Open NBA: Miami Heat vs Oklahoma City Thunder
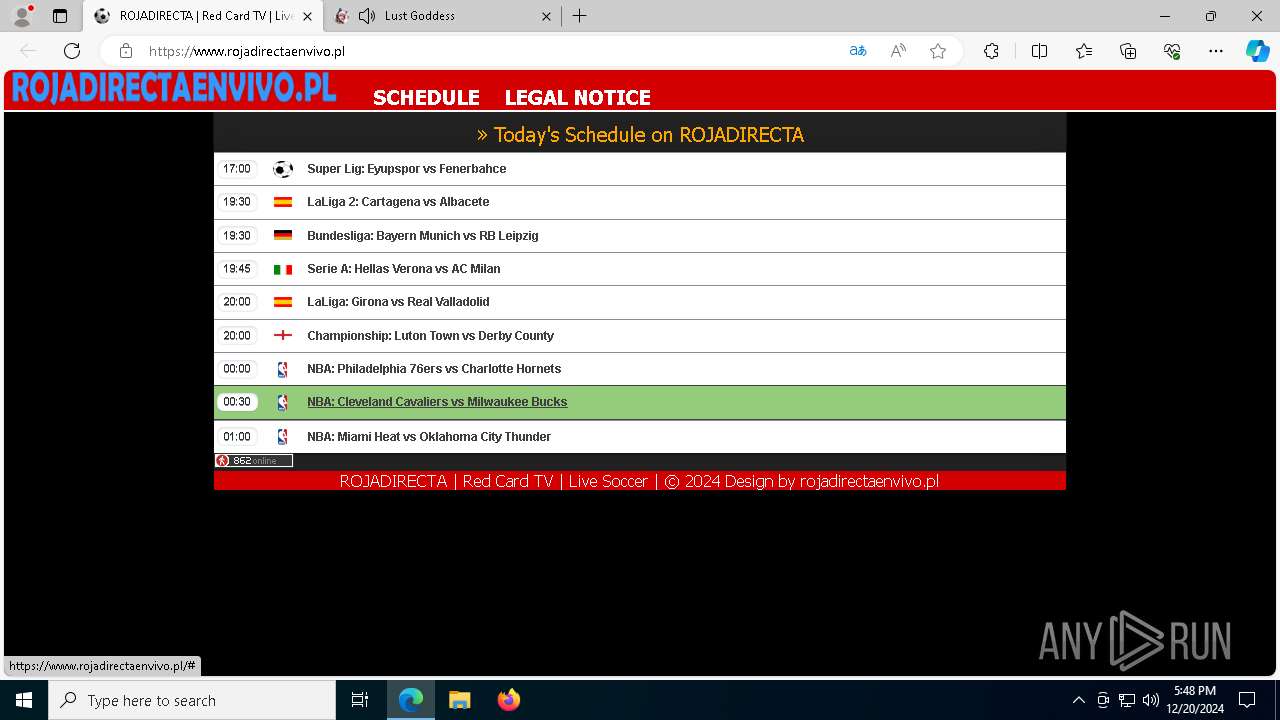The image size is (1280, 720). click(429, 437)
